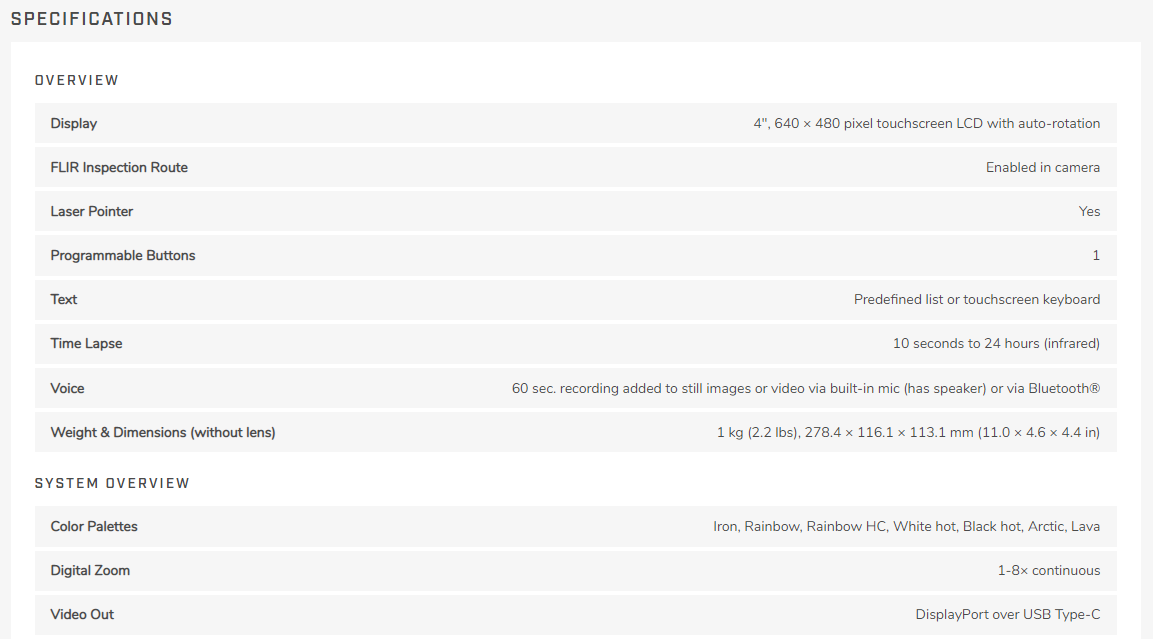
Task: Click the voice recording Bluetooth description text
Action: pos(806,388)
